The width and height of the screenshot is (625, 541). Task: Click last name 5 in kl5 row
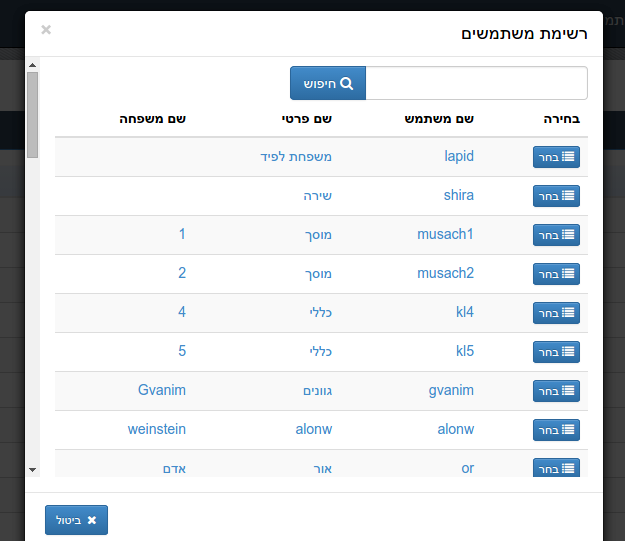(182, 351)
